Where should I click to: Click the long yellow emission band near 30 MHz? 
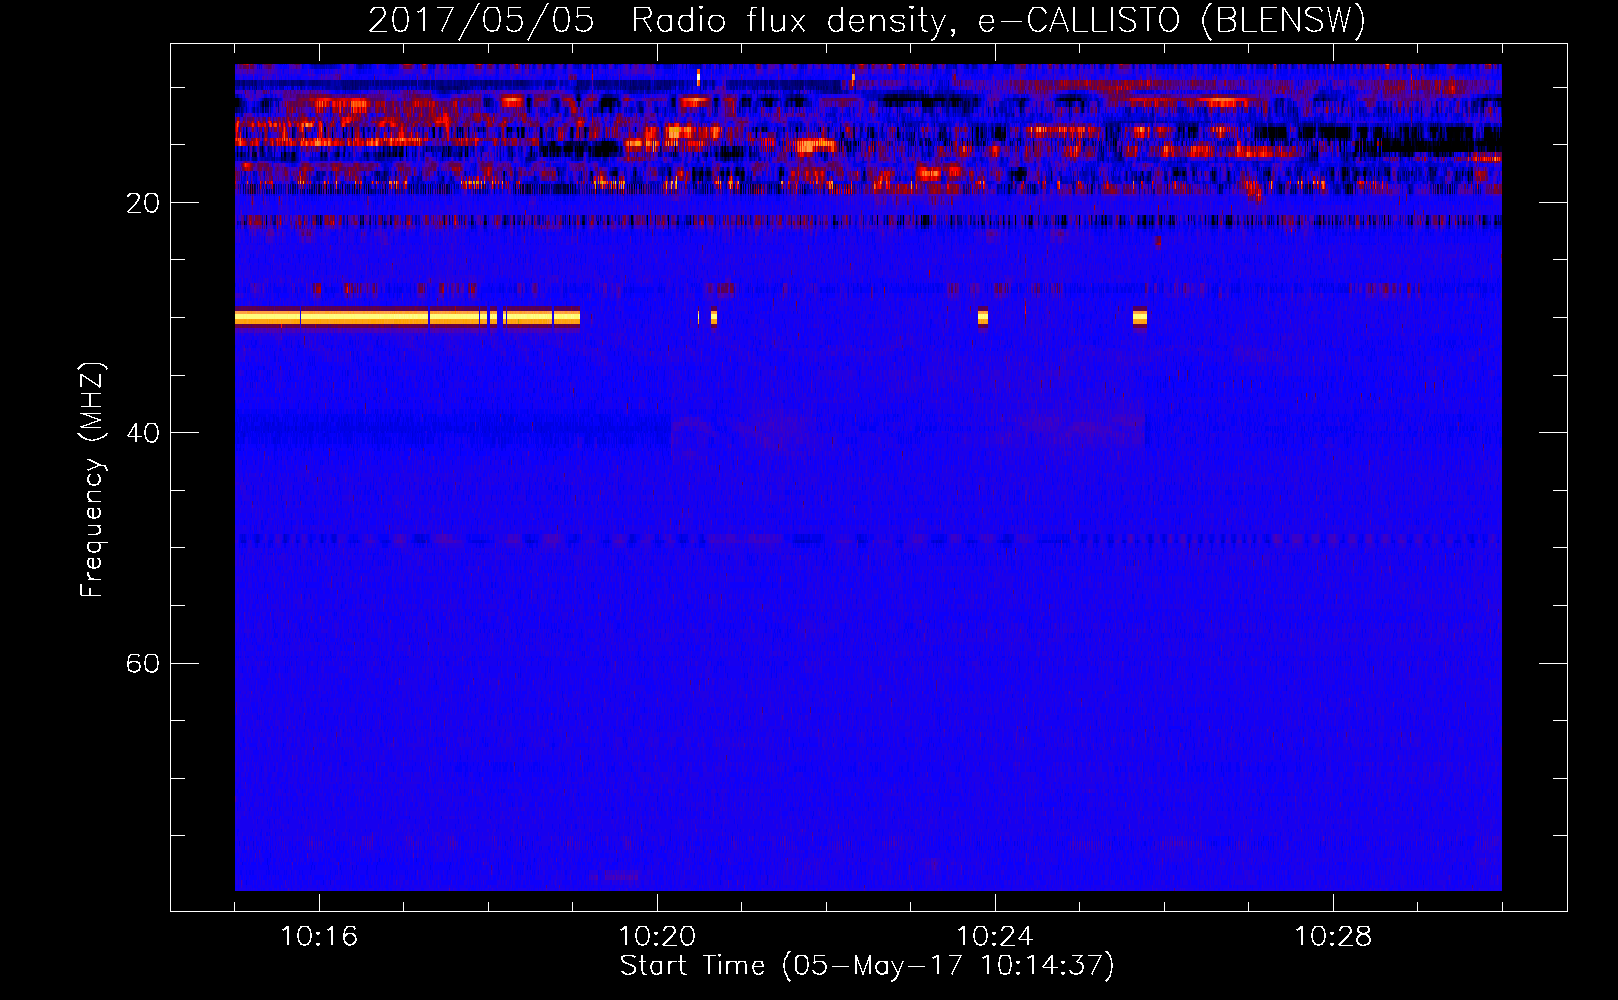click(407, 317)
